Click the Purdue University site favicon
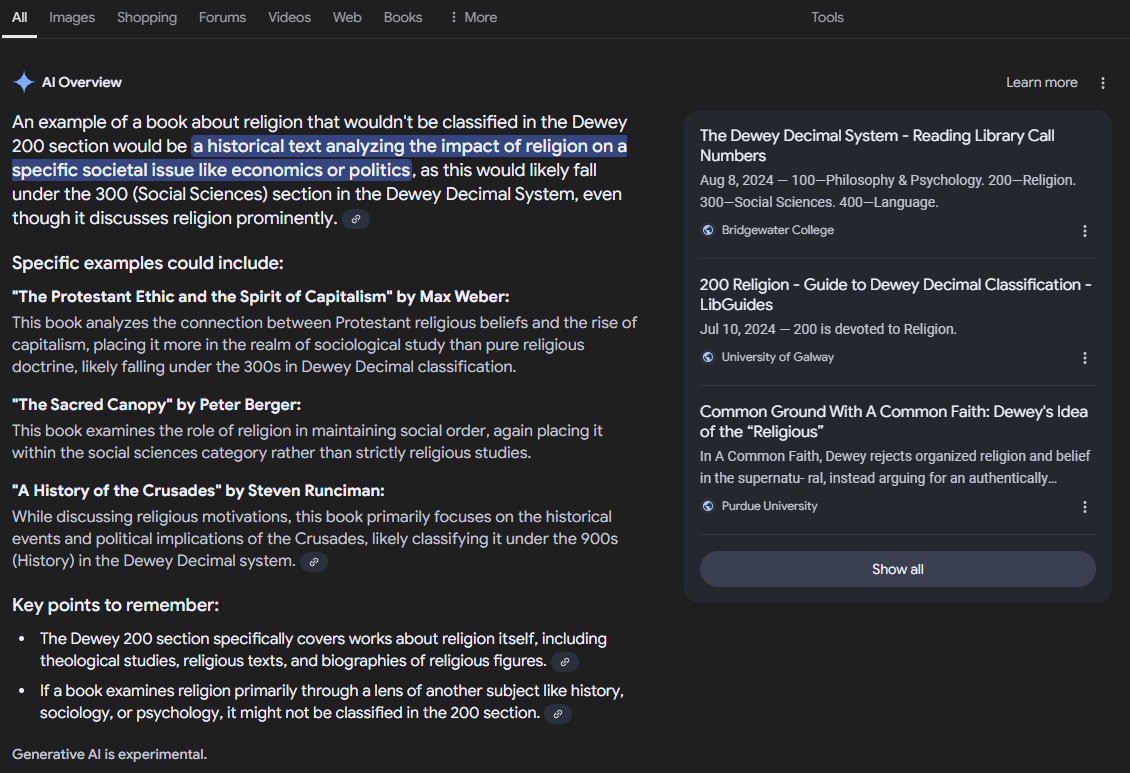This screenshot has height=773, width=1130. point(708,505)
